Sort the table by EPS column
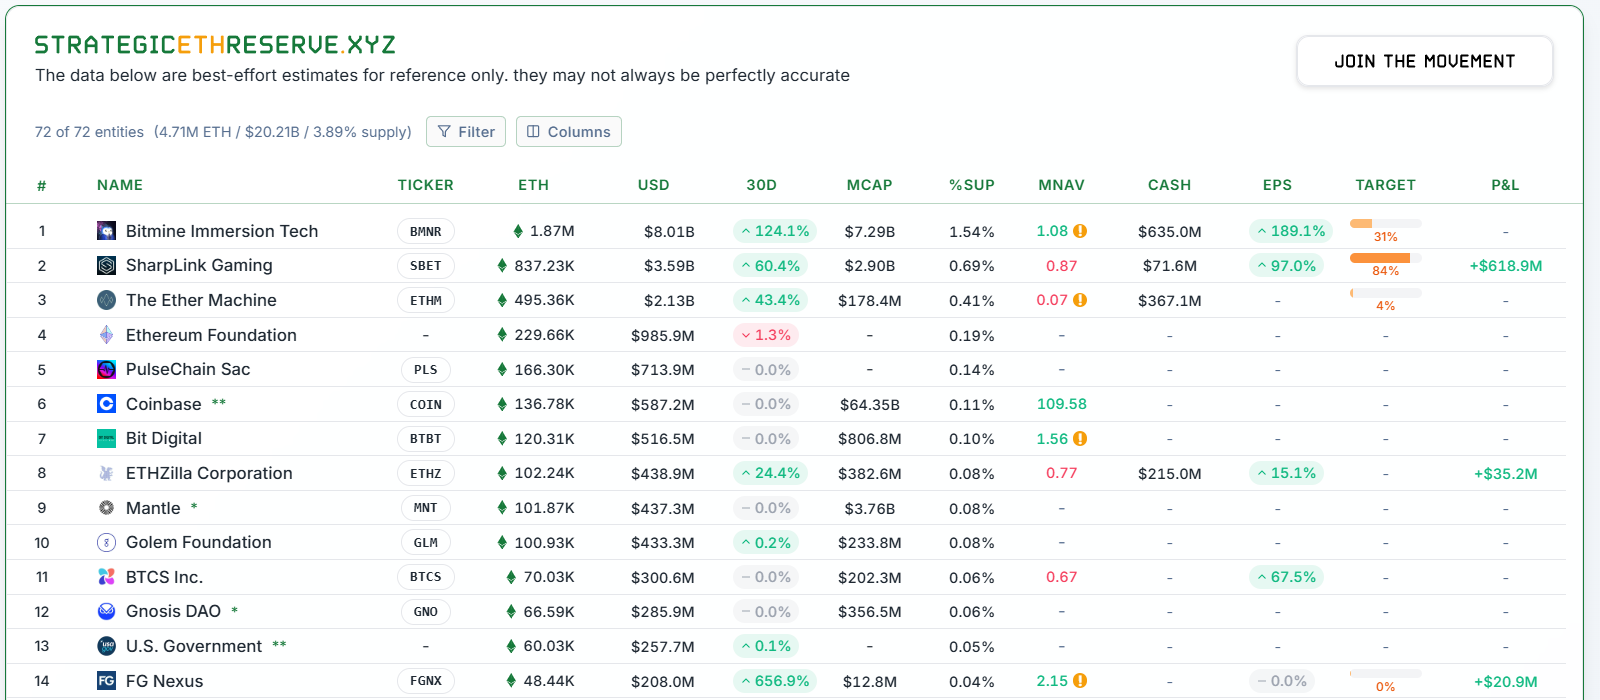 (x=1278, y=185)
